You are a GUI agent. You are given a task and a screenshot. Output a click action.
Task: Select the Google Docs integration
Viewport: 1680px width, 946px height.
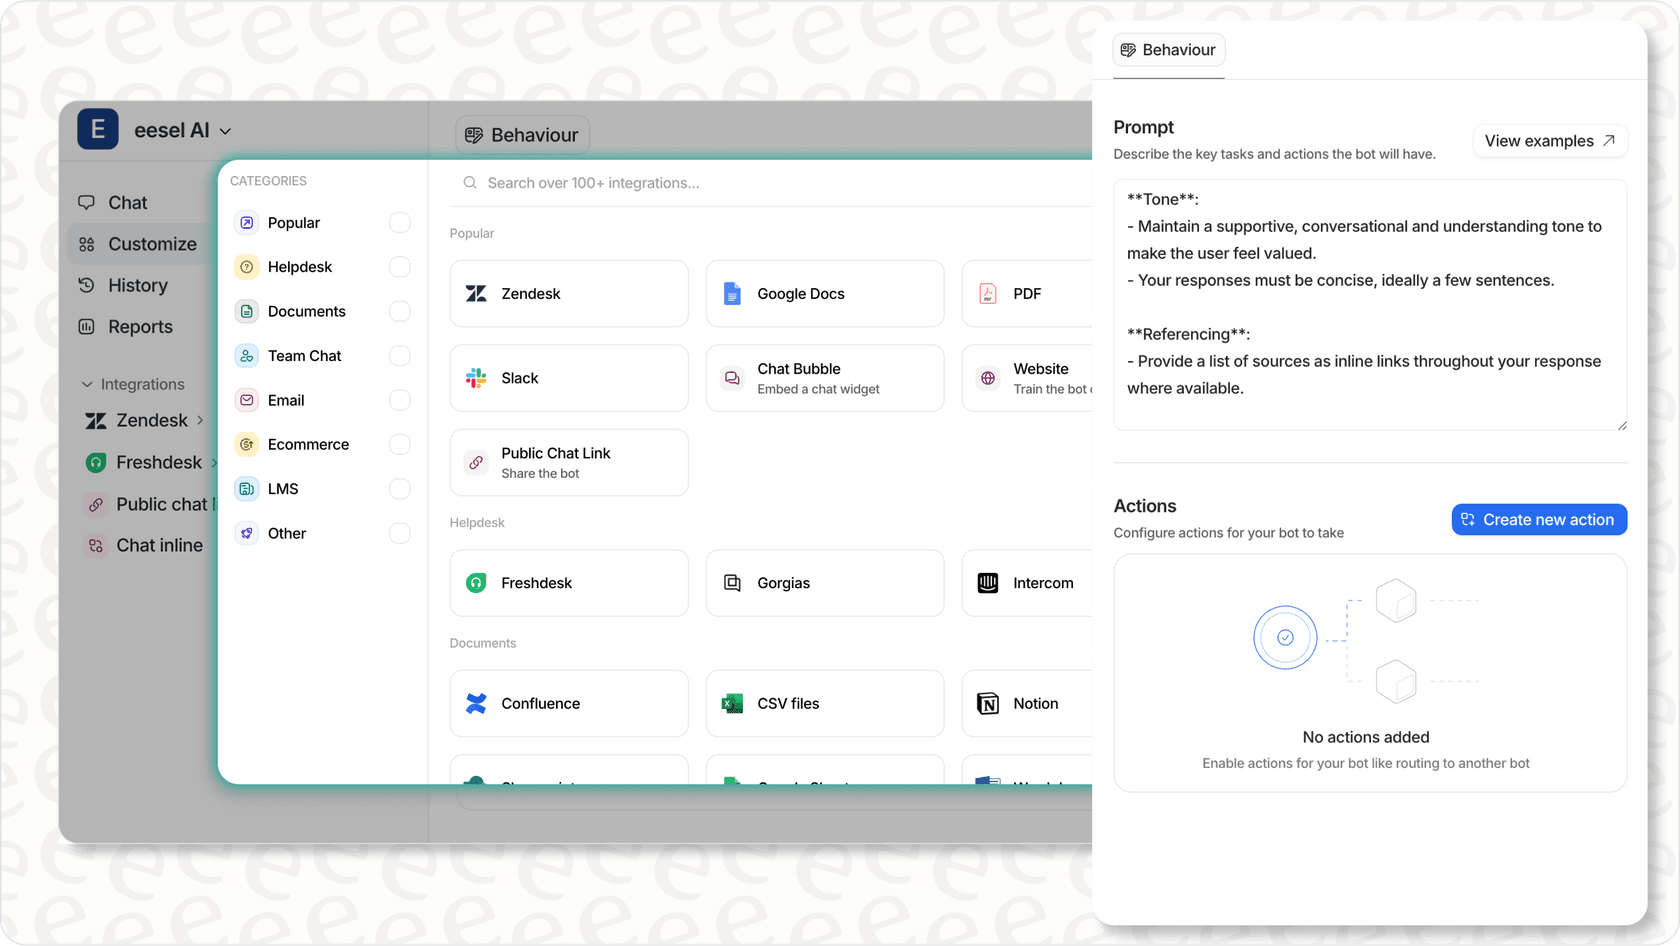pos(824,293)
